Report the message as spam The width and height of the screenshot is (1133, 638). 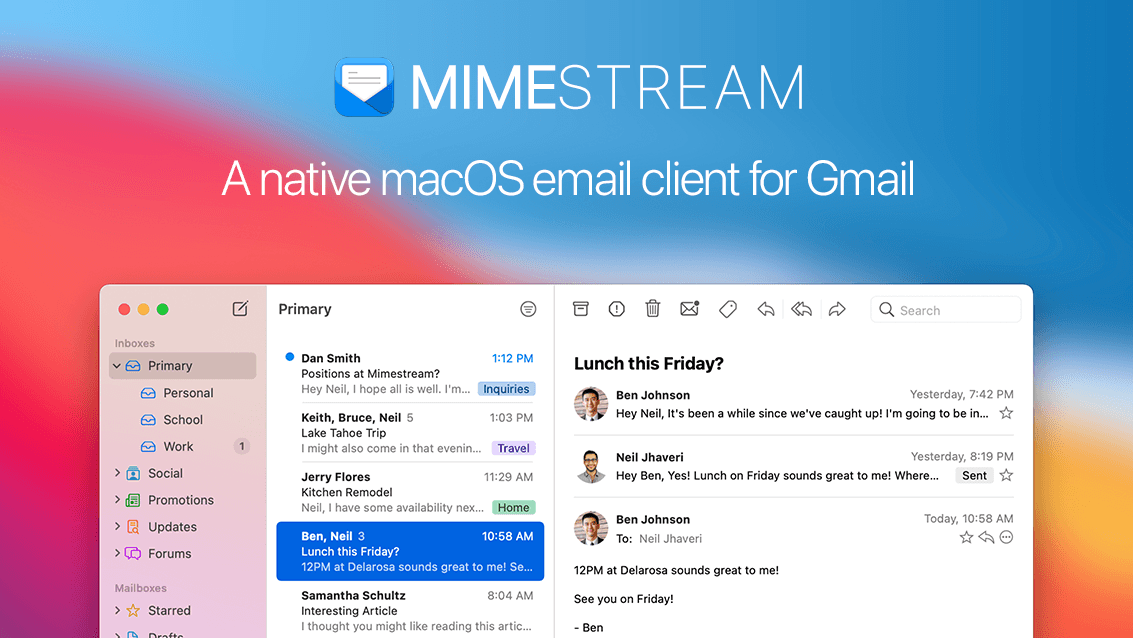pos(616,309)
